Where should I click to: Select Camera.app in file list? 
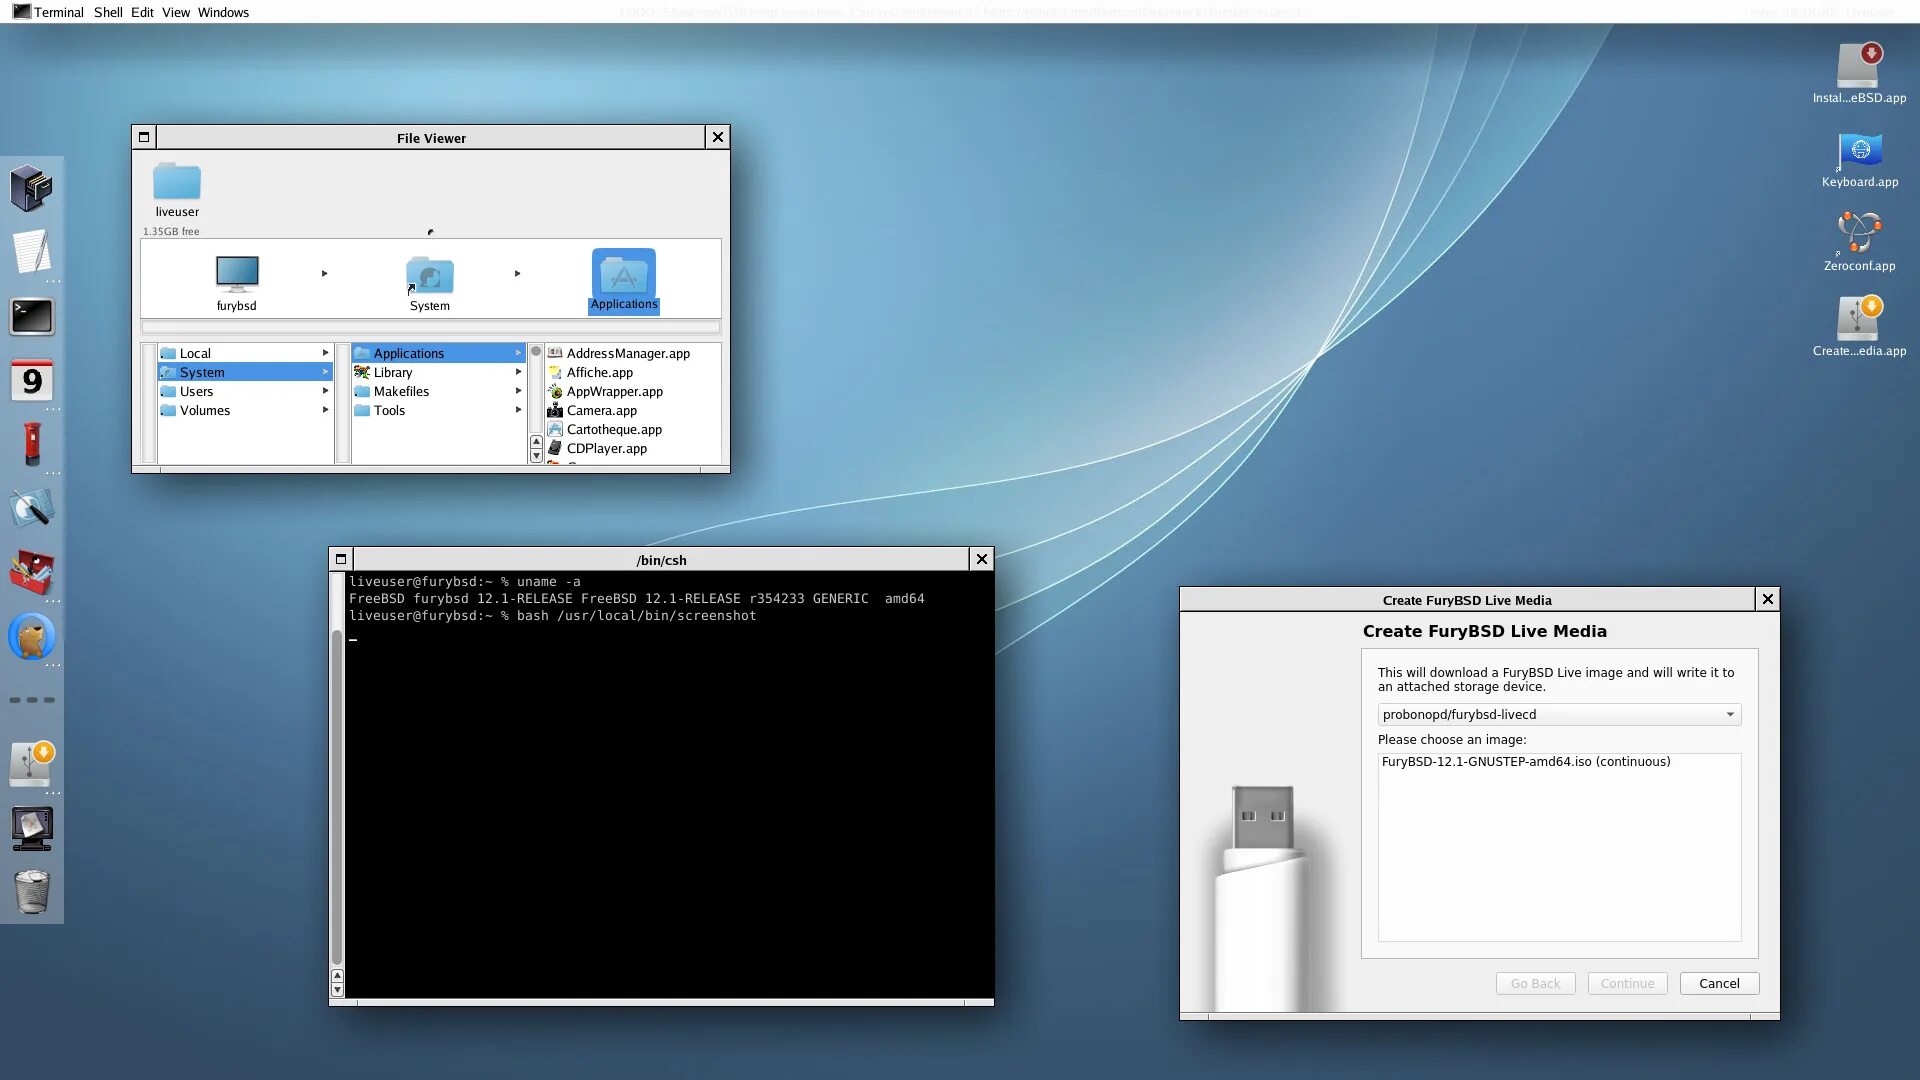(601, 410)
